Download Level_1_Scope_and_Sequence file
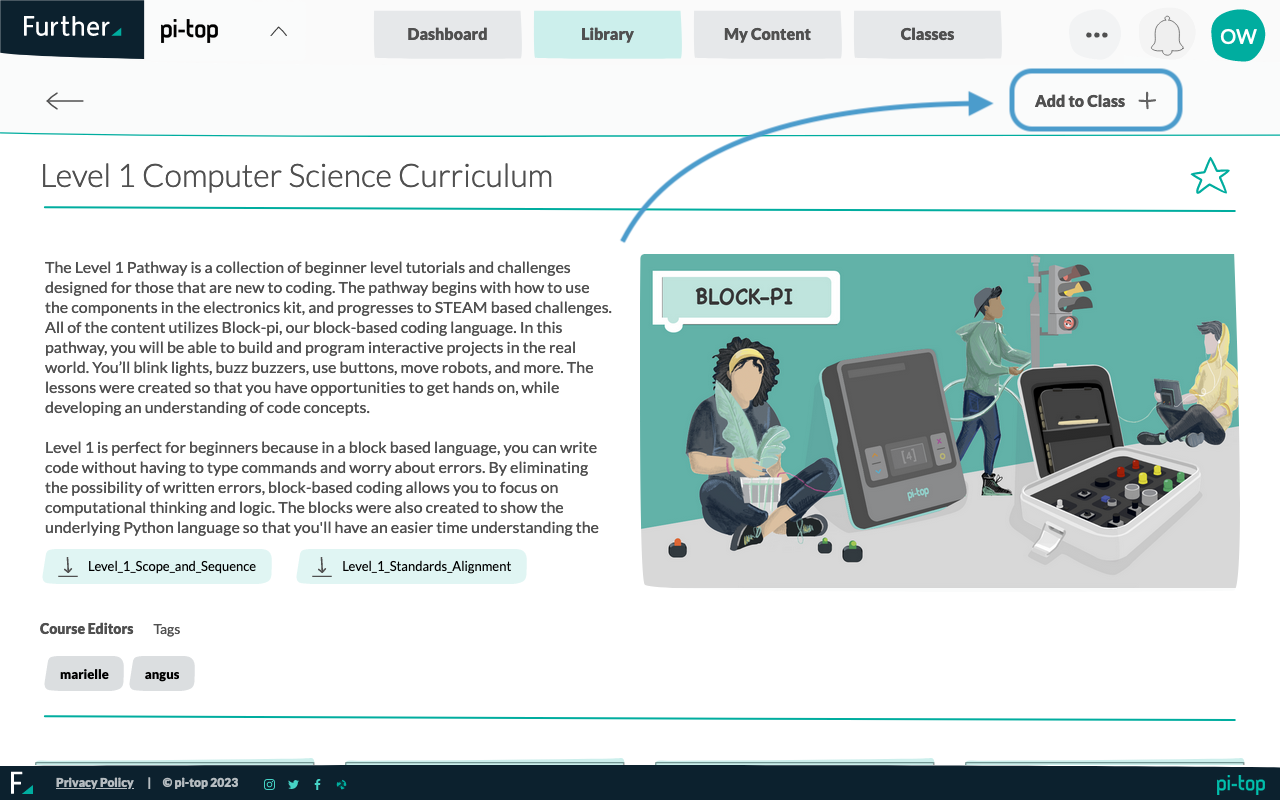The height and width of the screenshot is (800, 1280). (157, 566)
